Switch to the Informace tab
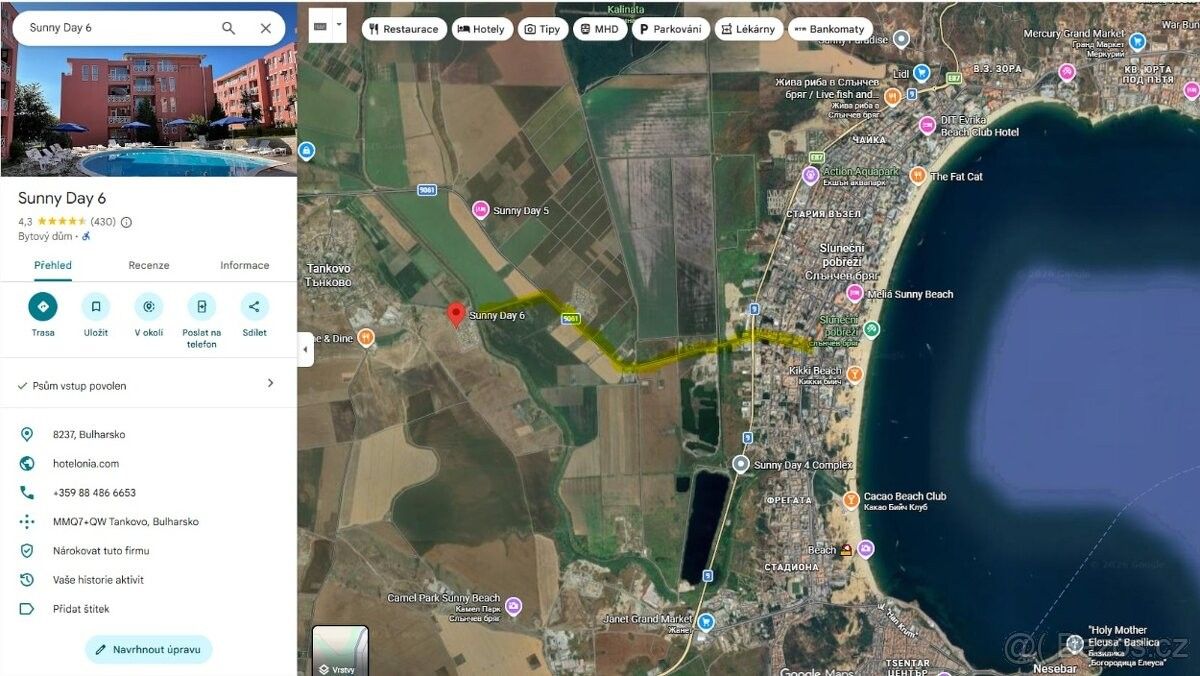1200x676 pixels. click(x=245, y=265)
